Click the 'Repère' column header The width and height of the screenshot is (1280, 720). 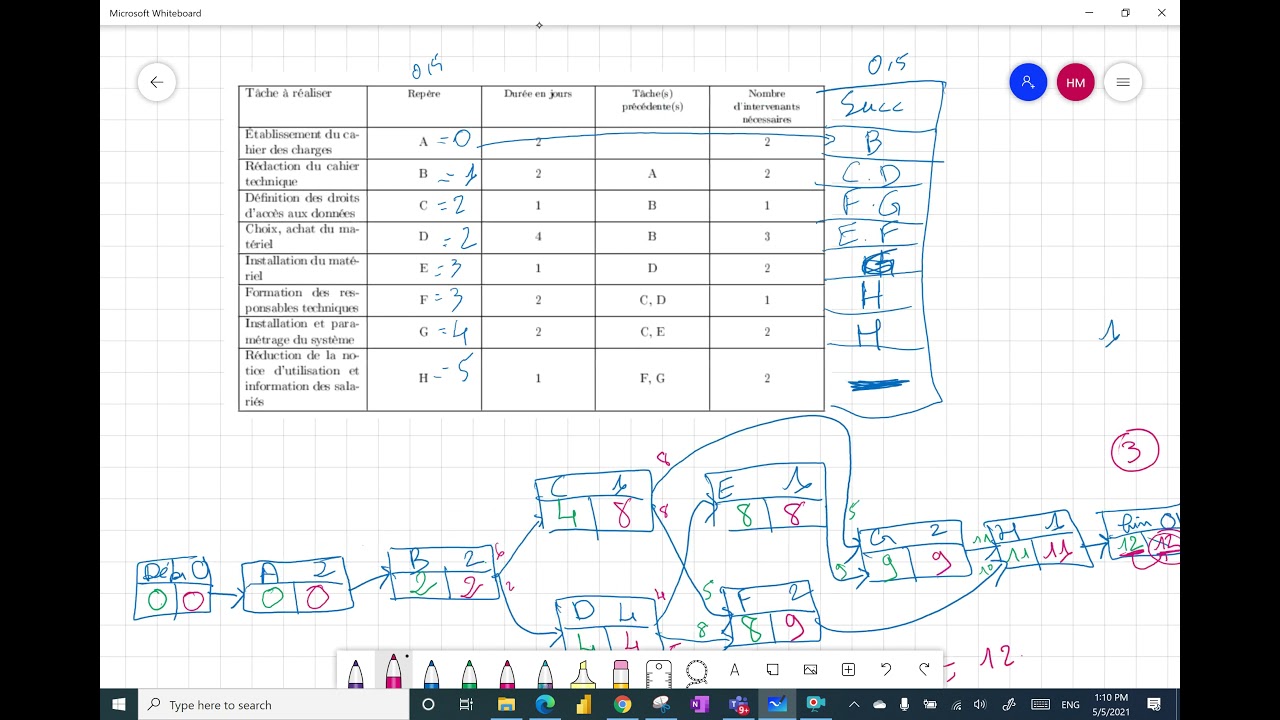click(424, 94)
